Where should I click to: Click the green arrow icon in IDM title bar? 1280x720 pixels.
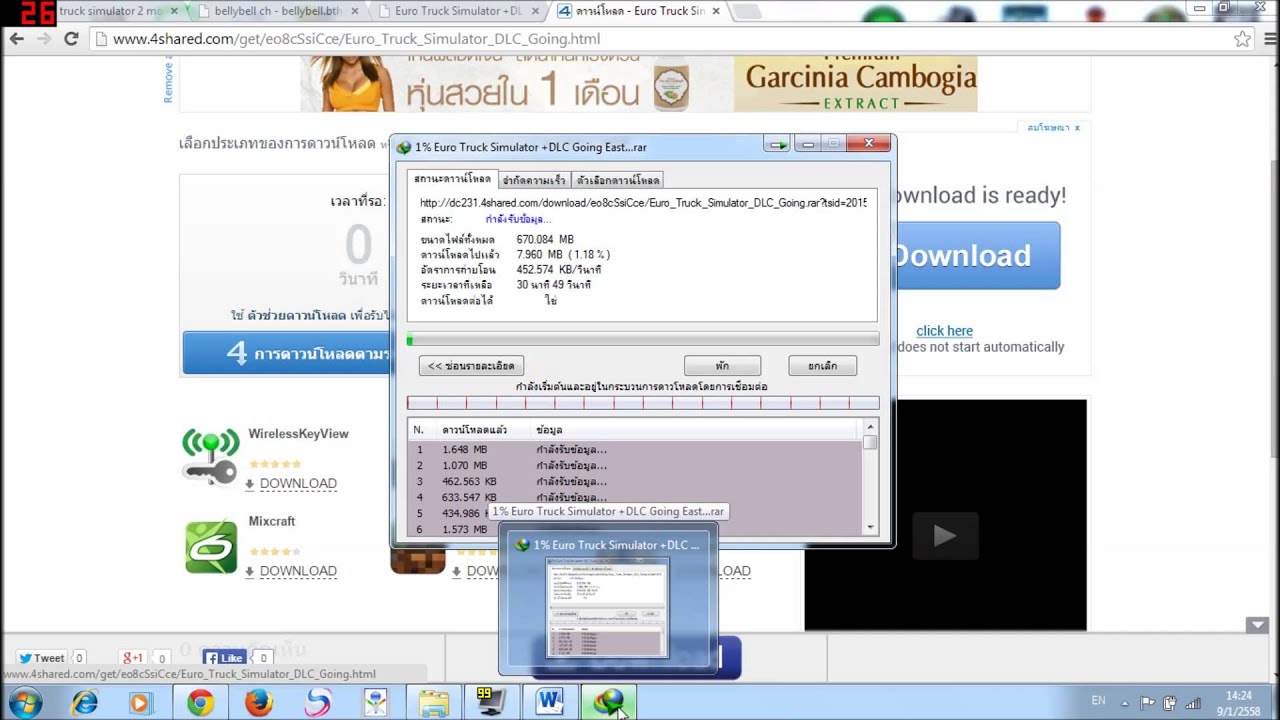(777, 145)
